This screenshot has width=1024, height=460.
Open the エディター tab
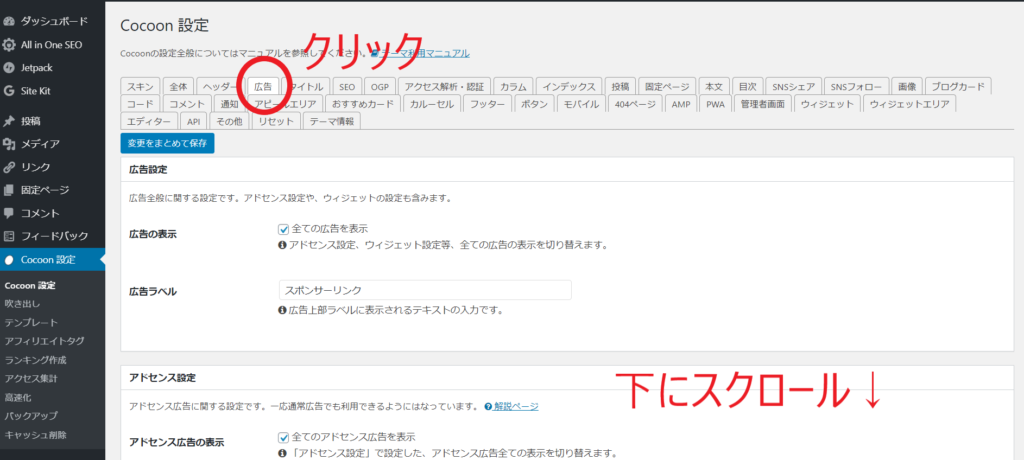(148, 122)
